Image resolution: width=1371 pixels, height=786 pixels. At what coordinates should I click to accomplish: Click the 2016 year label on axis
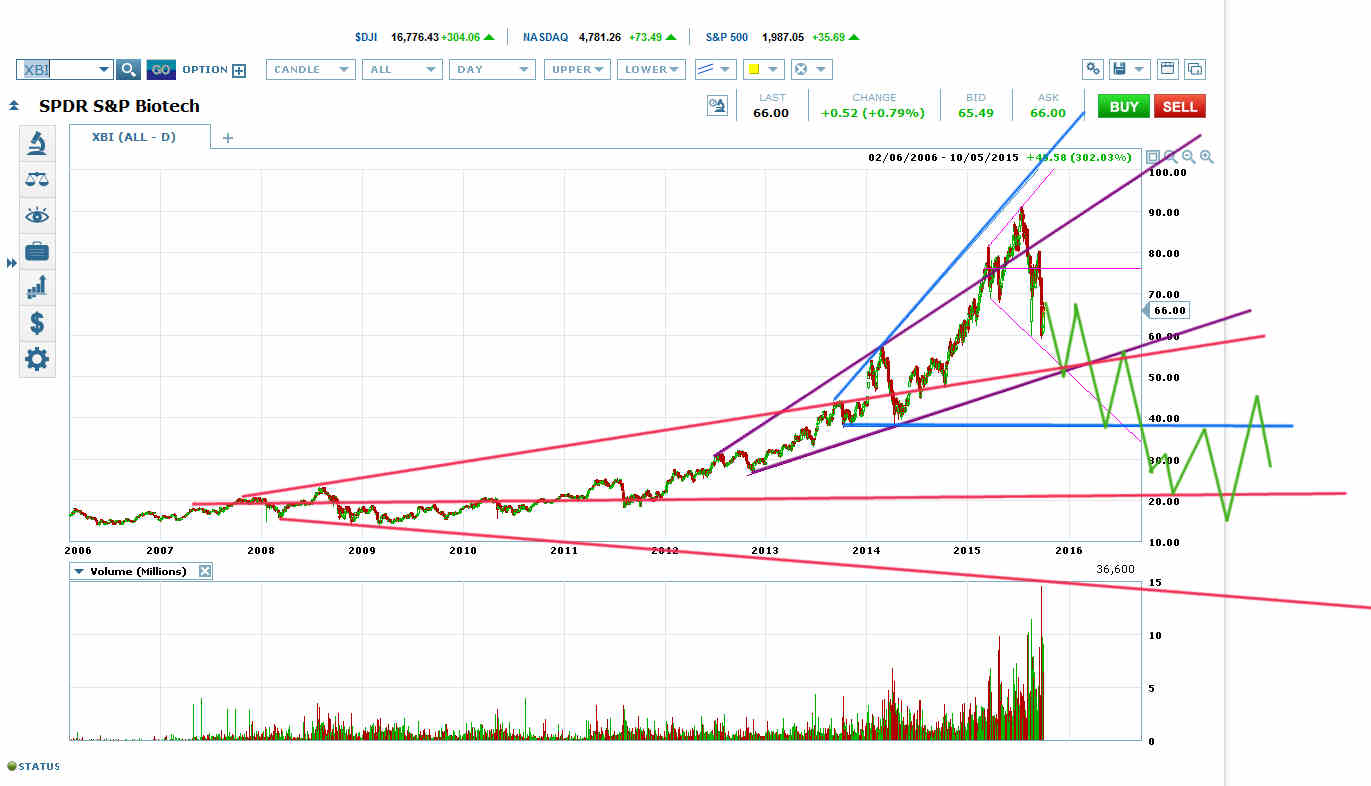click(1069, 550)
